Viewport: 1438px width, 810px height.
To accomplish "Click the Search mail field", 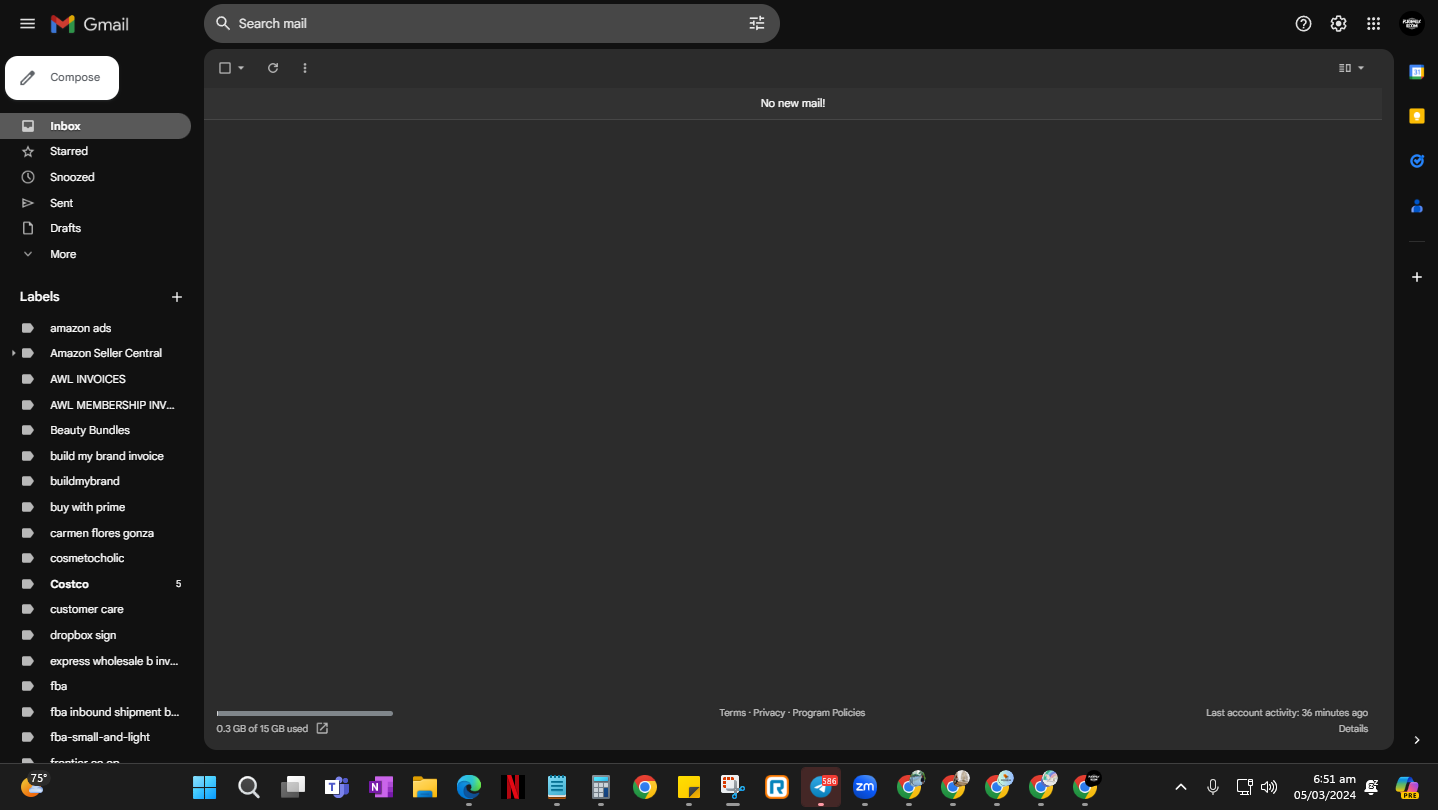I will [x=490, y=23].
